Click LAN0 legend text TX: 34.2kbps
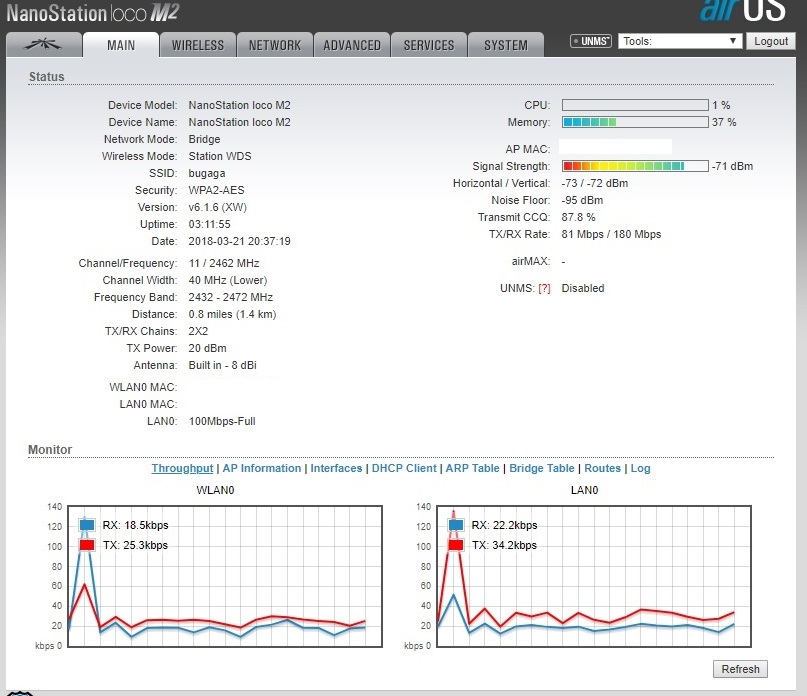 pos(504,545)
